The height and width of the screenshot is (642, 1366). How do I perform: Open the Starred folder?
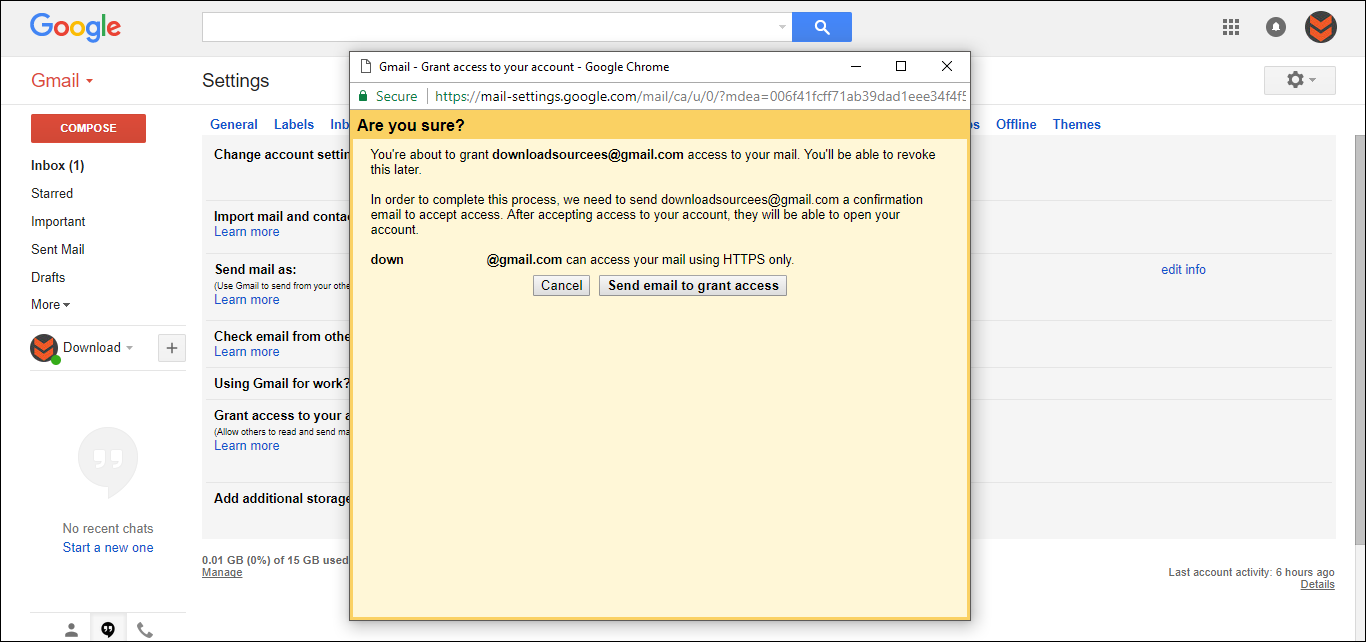52,193
